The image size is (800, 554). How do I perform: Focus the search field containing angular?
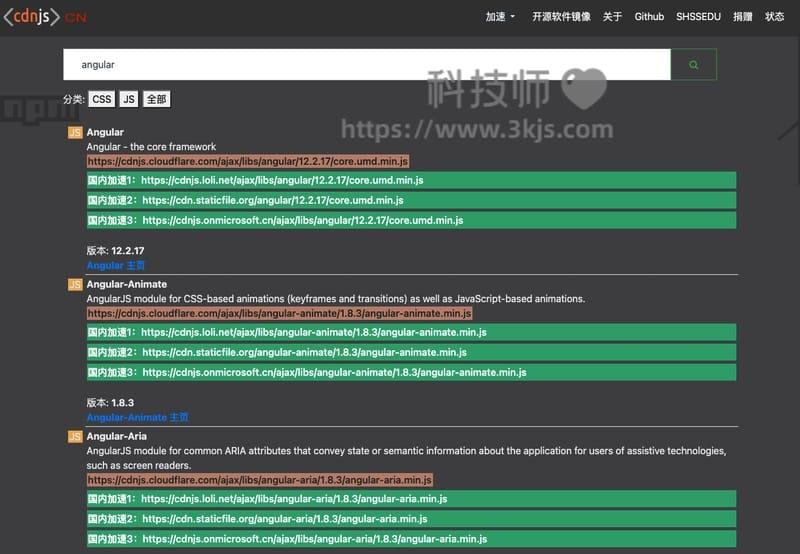(x=367, y=65)
